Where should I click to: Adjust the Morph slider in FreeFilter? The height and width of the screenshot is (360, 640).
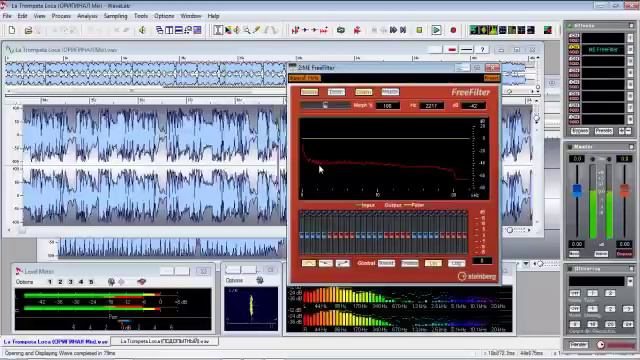[x=325, y=105]
